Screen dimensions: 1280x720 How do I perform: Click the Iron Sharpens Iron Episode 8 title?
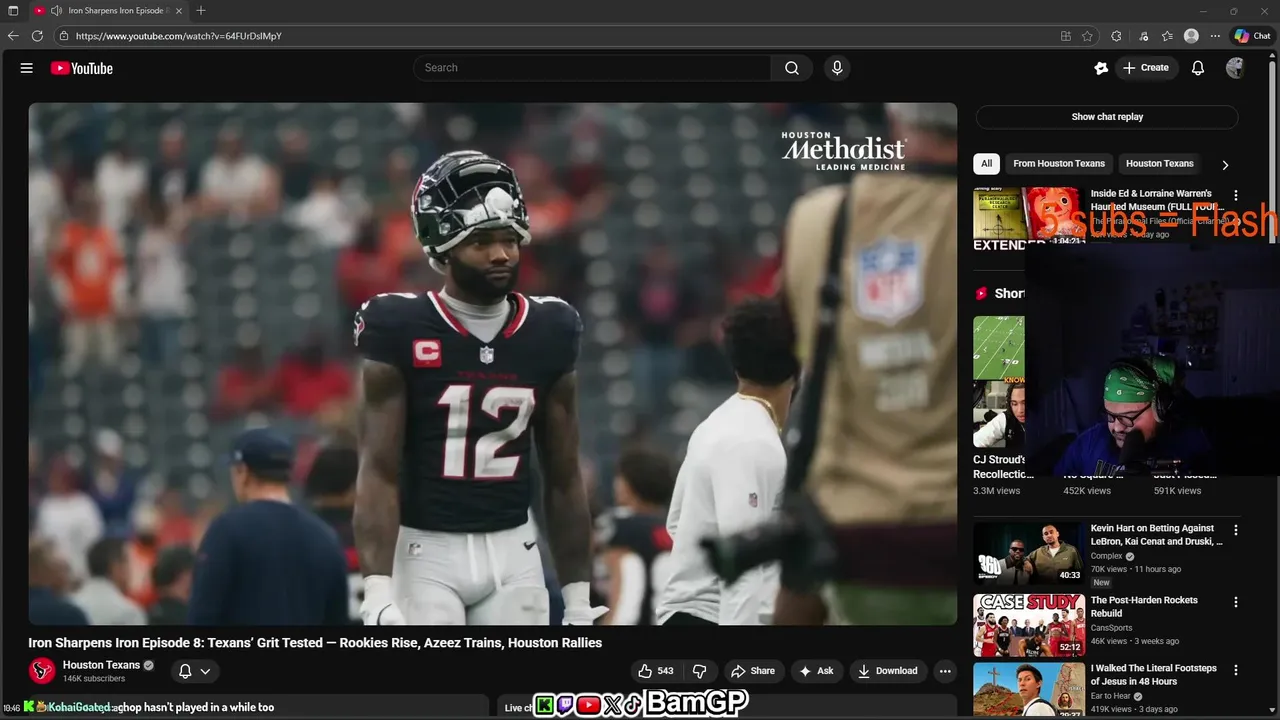click(315, 643)
